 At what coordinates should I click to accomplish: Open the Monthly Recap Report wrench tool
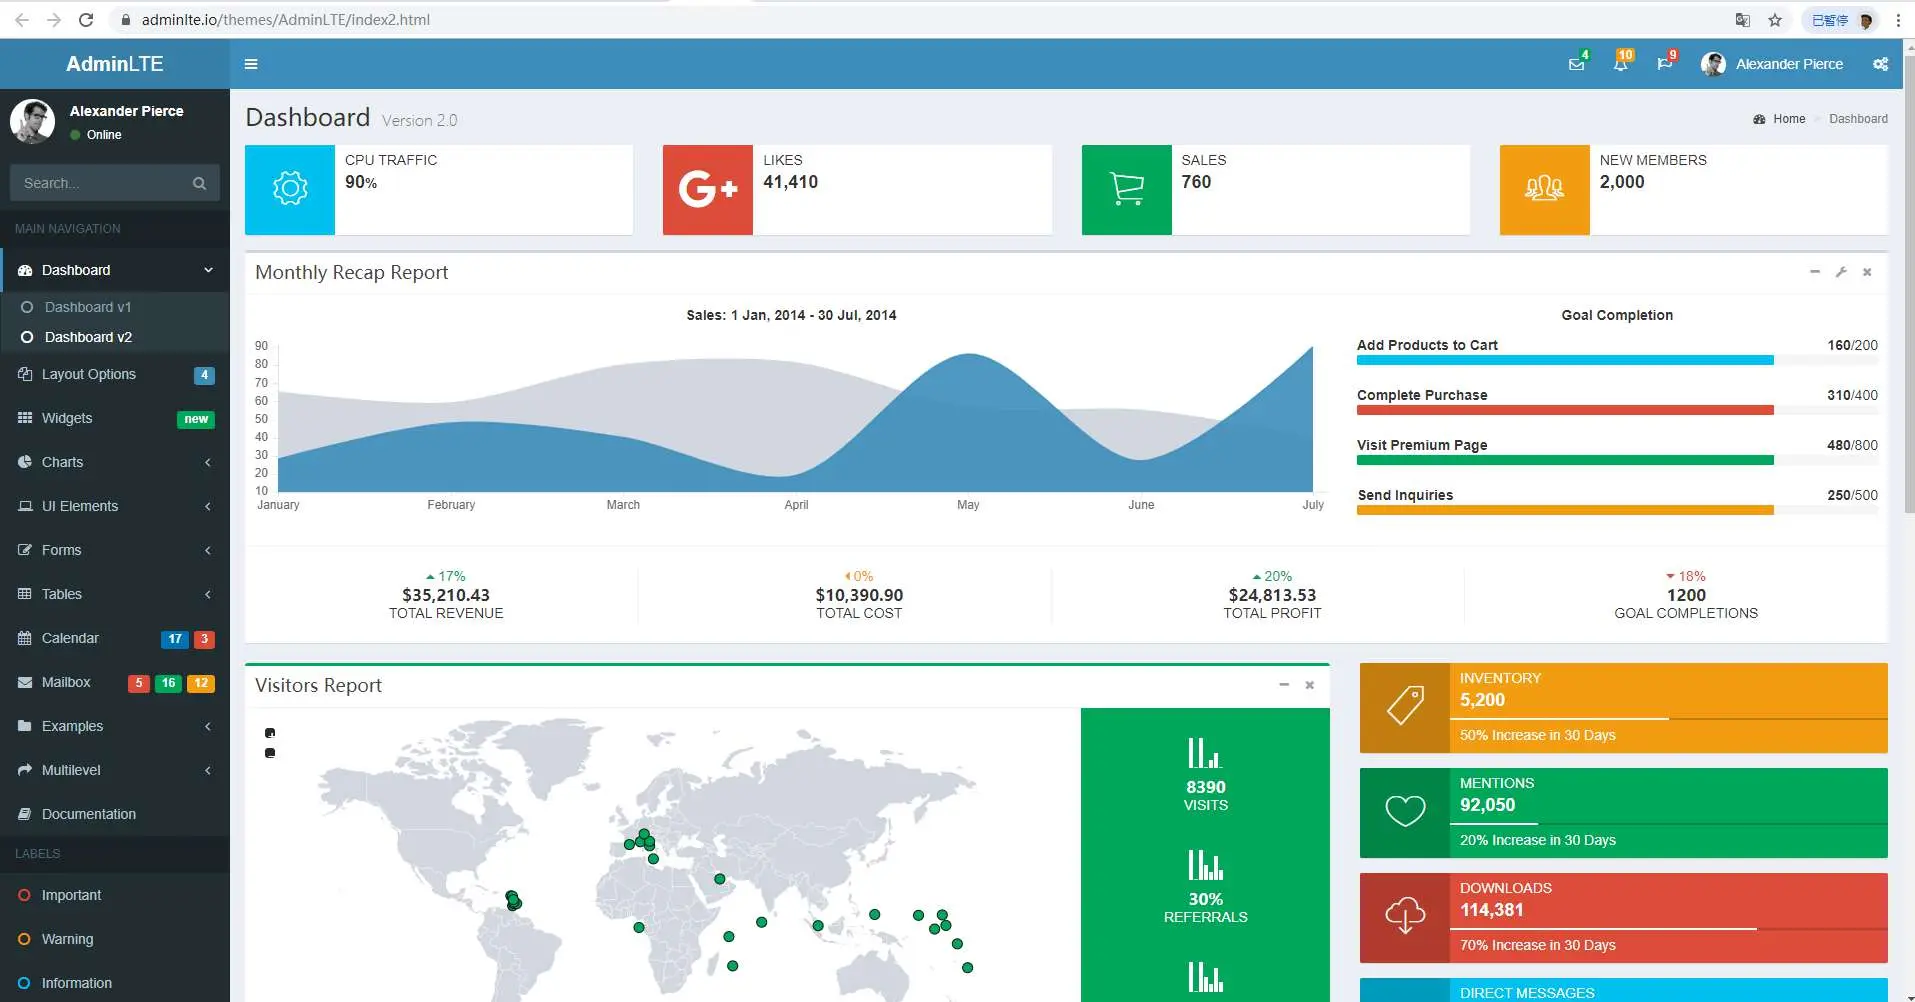(x=1841, y=272)
